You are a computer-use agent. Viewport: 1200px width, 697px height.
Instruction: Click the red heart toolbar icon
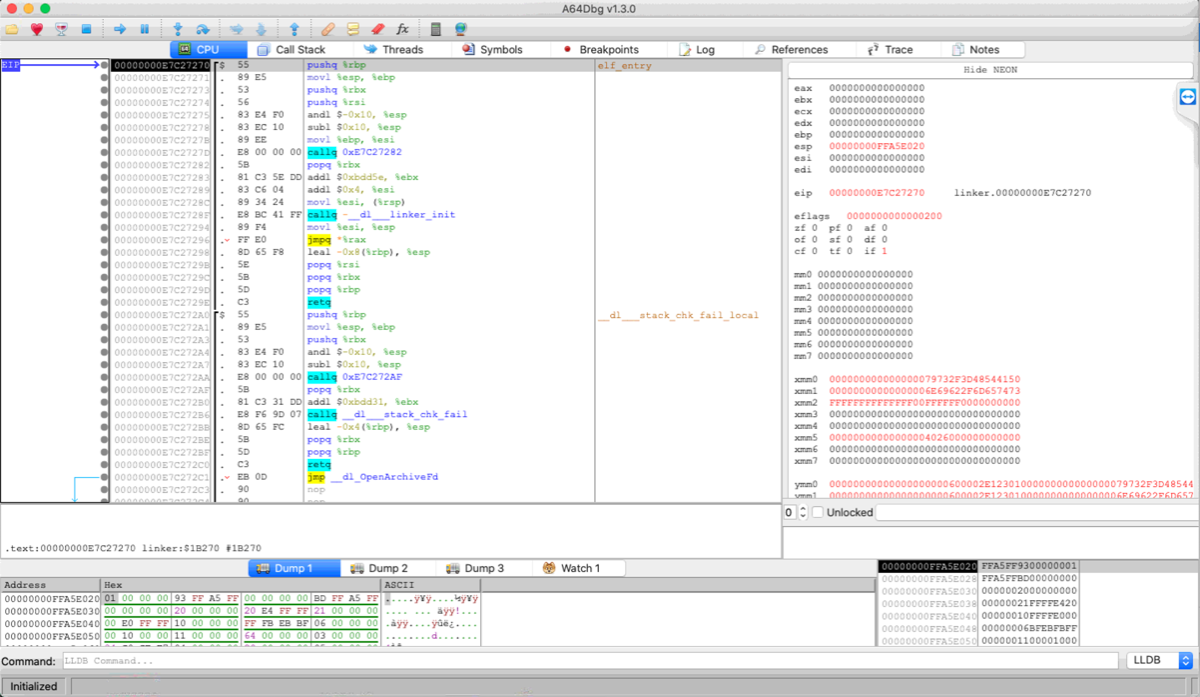pyautogui.click(x=37, y=29)
